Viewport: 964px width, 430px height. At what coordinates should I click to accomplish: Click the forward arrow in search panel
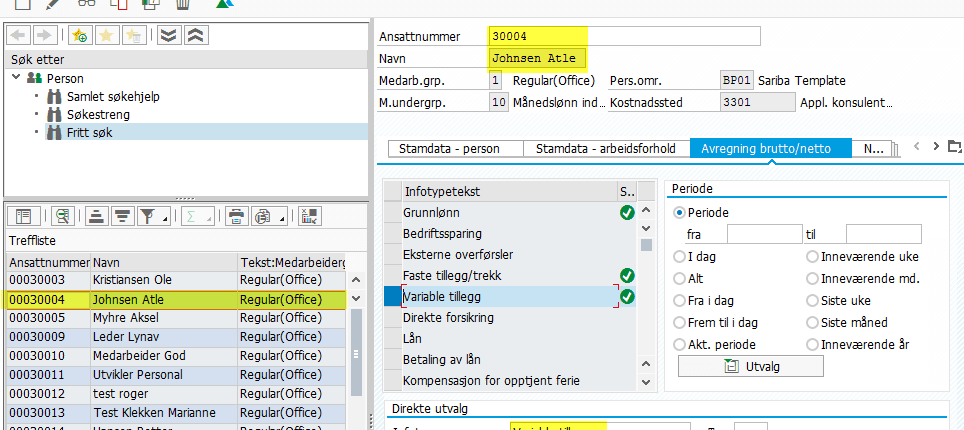pos(47,36)
